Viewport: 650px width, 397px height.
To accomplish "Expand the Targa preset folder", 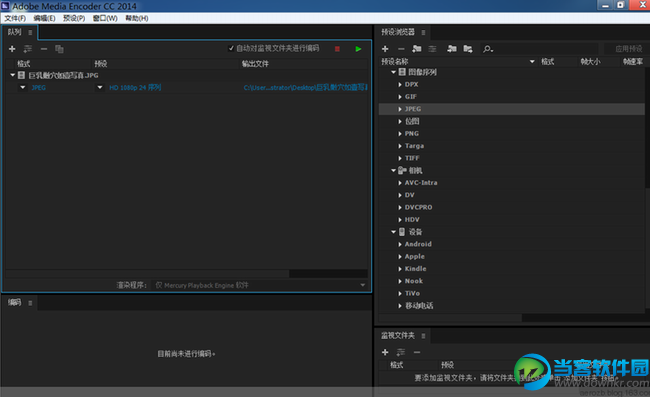I will point(400,146).
